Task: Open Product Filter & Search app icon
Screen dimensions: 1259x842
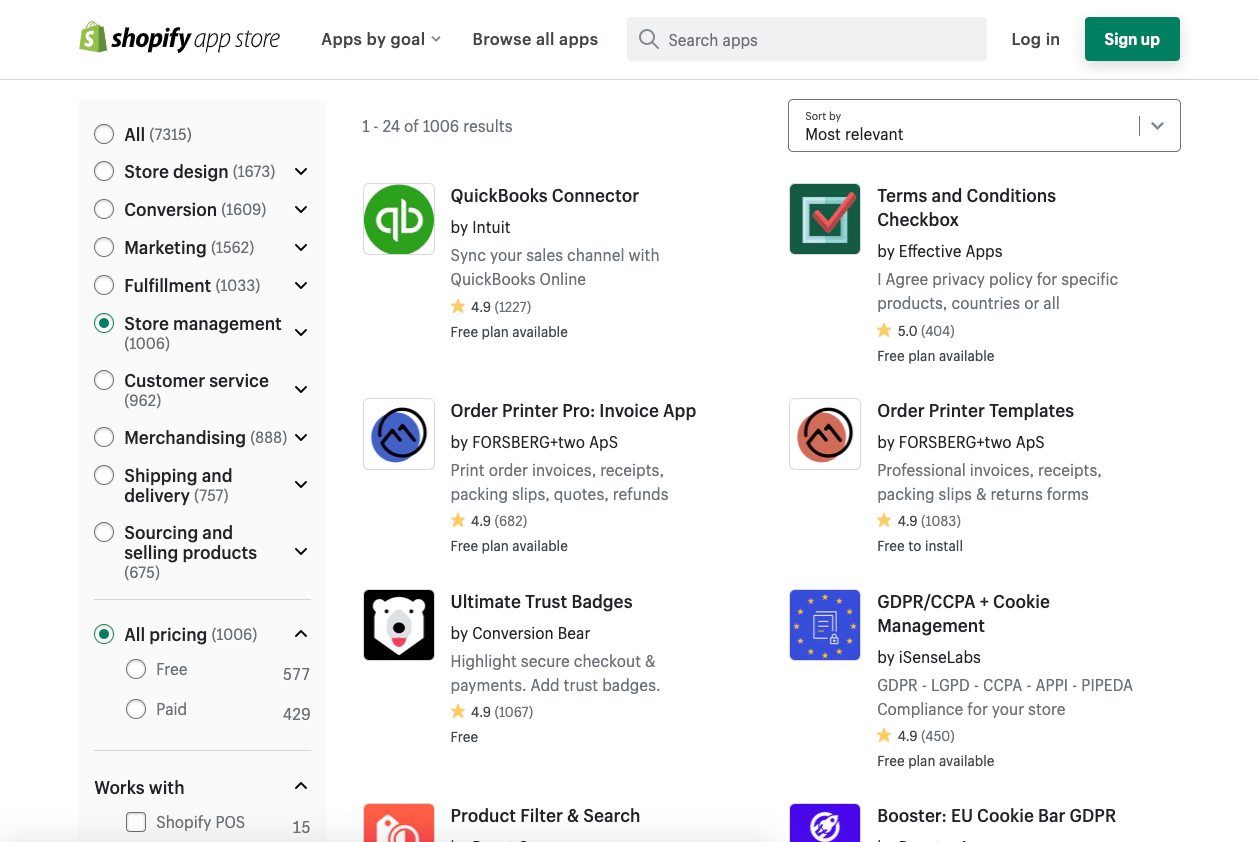Action: [x=399, y=823]
